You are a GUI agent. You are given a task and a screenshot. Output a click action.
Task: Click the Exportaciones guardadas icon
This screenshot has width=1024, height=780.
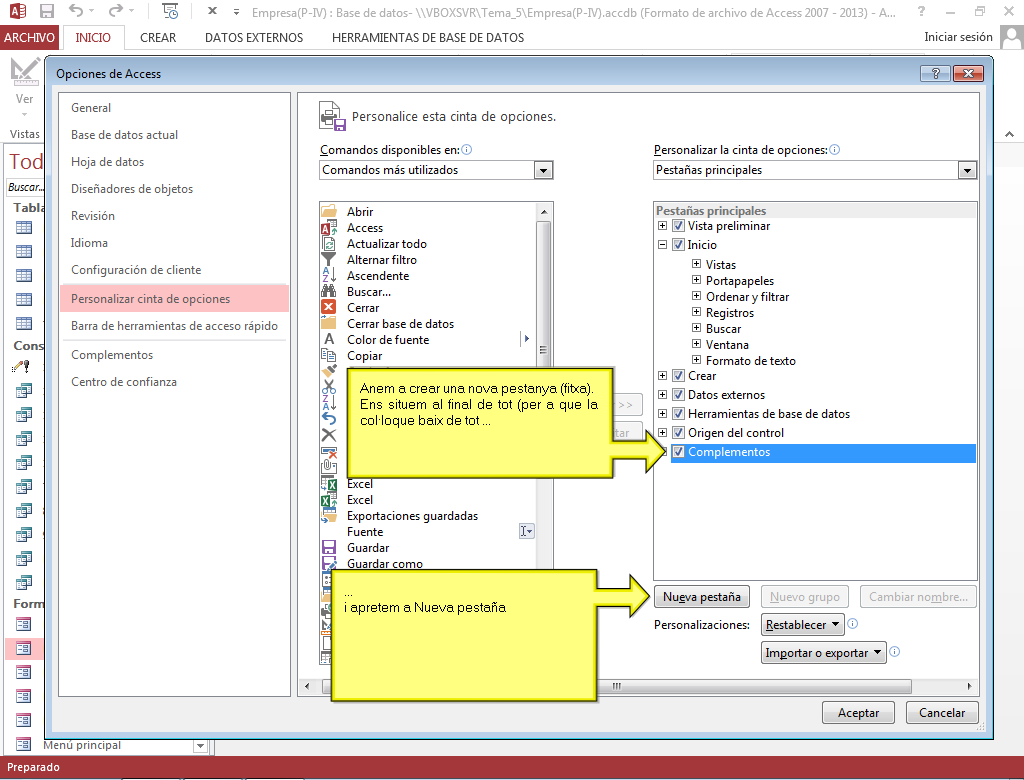click(x=329, y=515)
